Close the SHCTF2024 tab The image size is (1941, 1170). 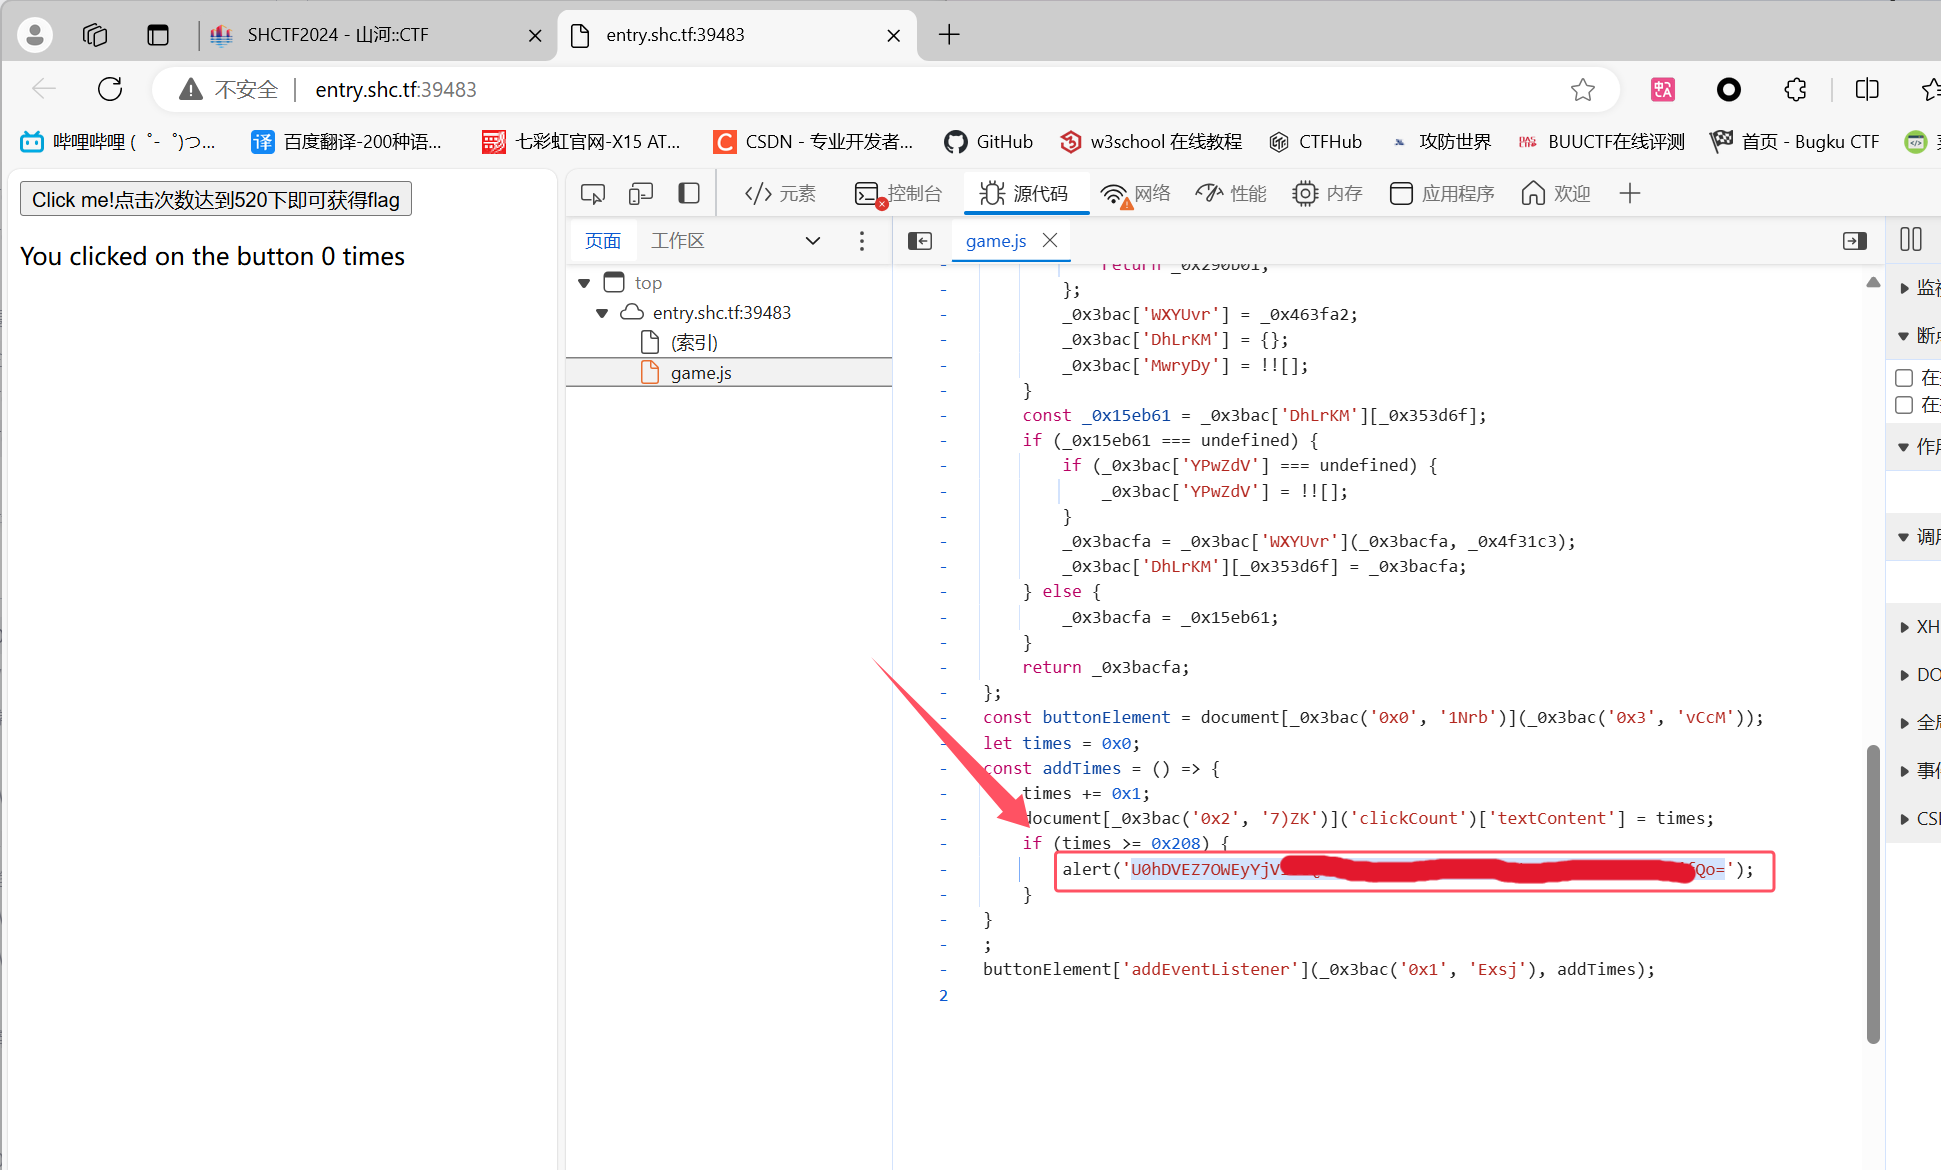click(535, 36)
